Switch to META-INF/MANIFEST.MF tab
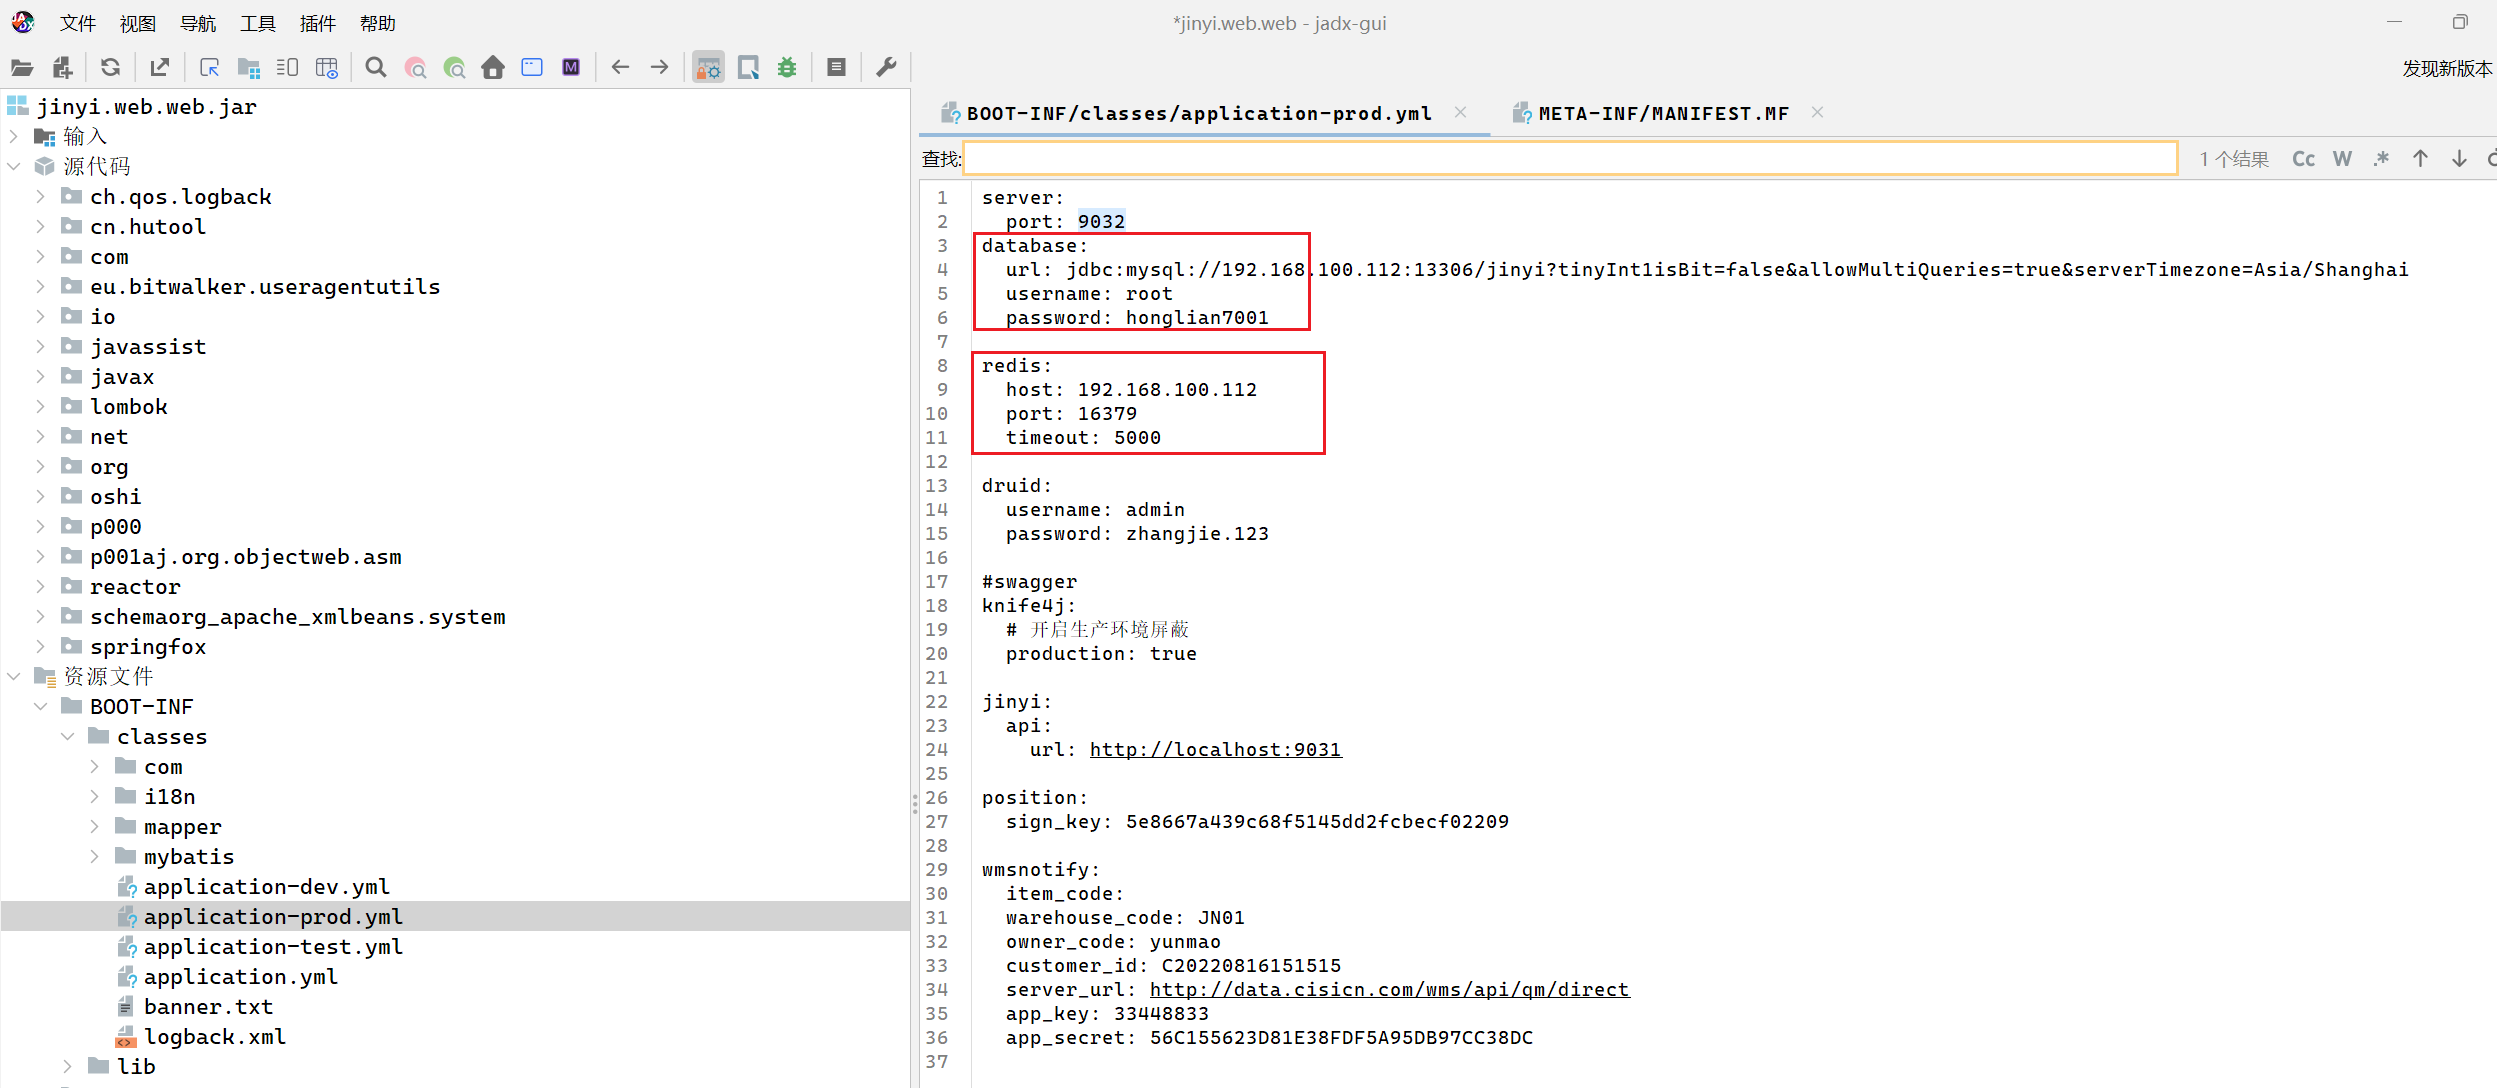Viewport: 2497px width, 1088px height. tap(1661, 114)
